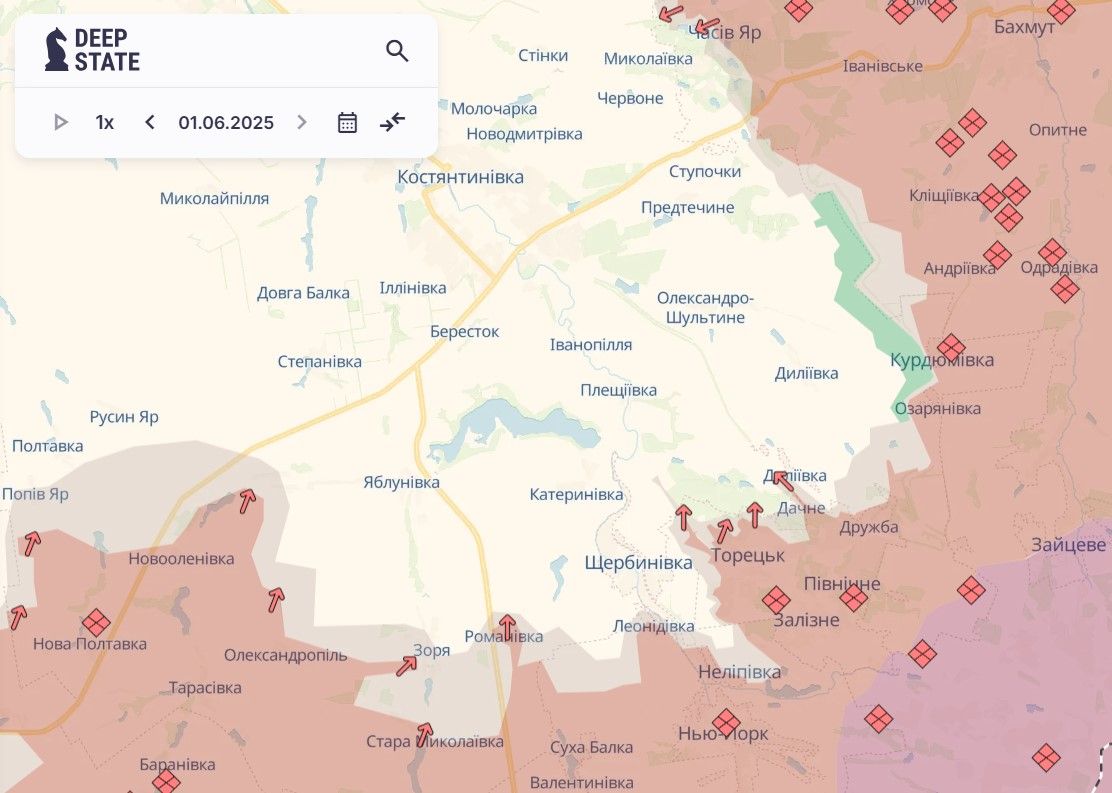Select unit marker above Нью-Йорк label

point(726,722)
